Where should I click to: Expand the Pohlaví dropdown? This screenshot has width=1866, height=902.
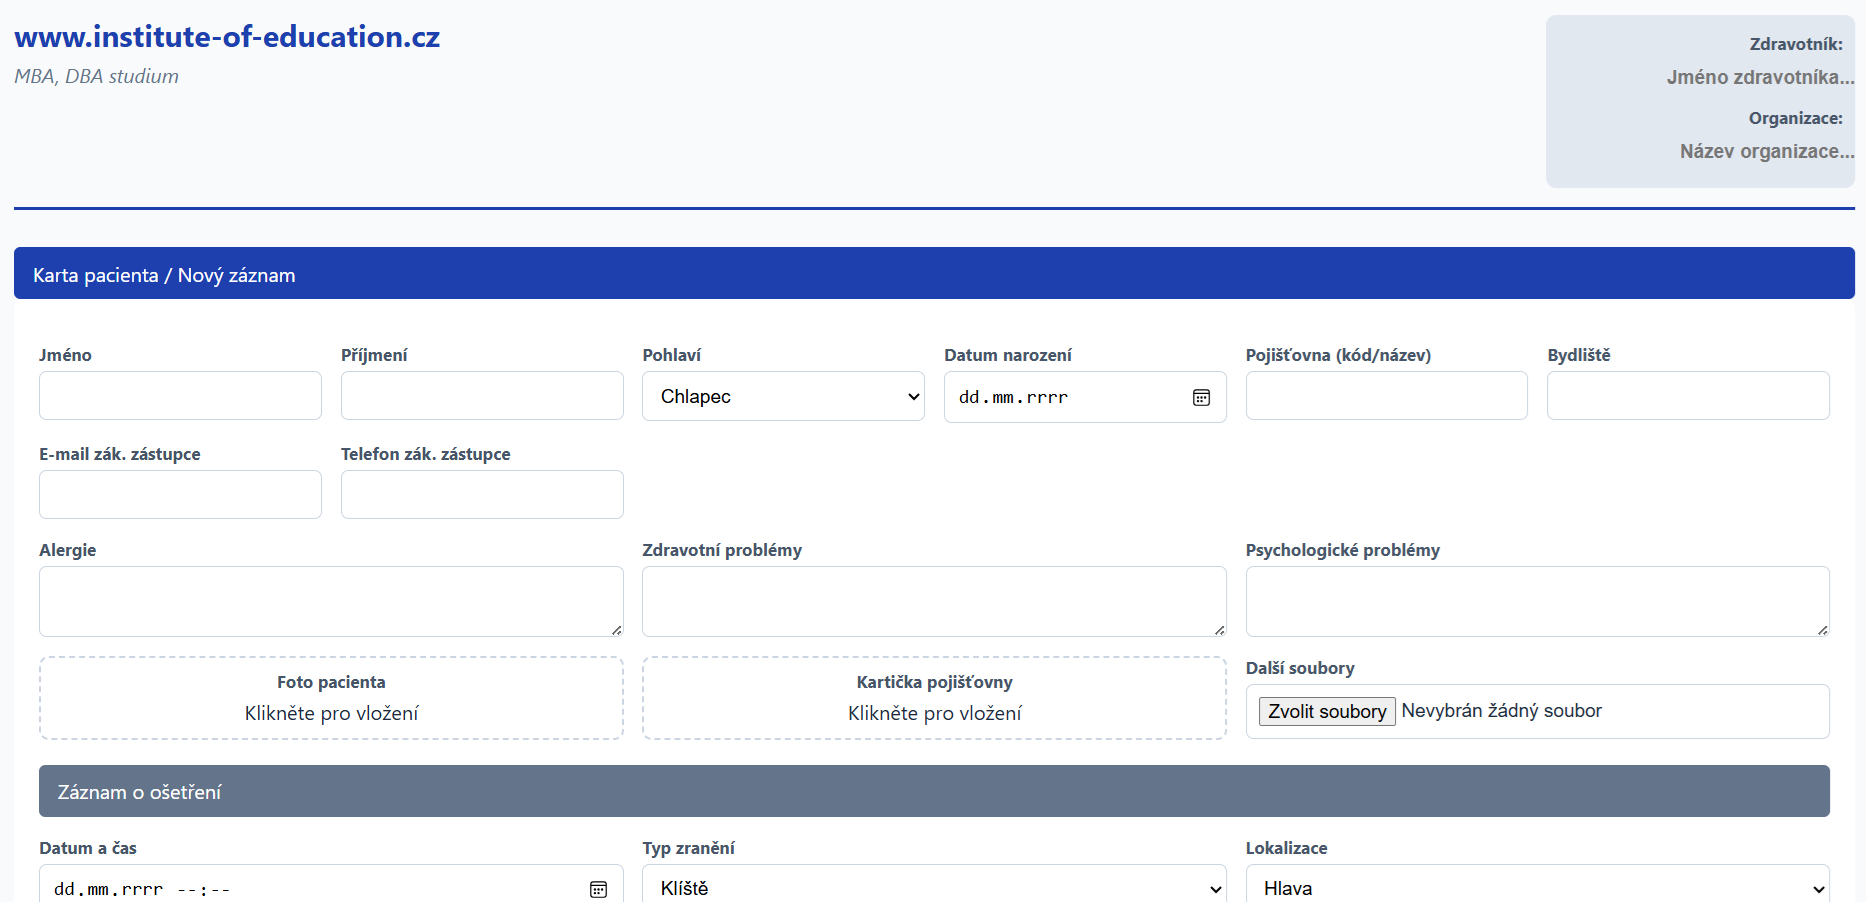pyautogui.click(x=783, y=397)
